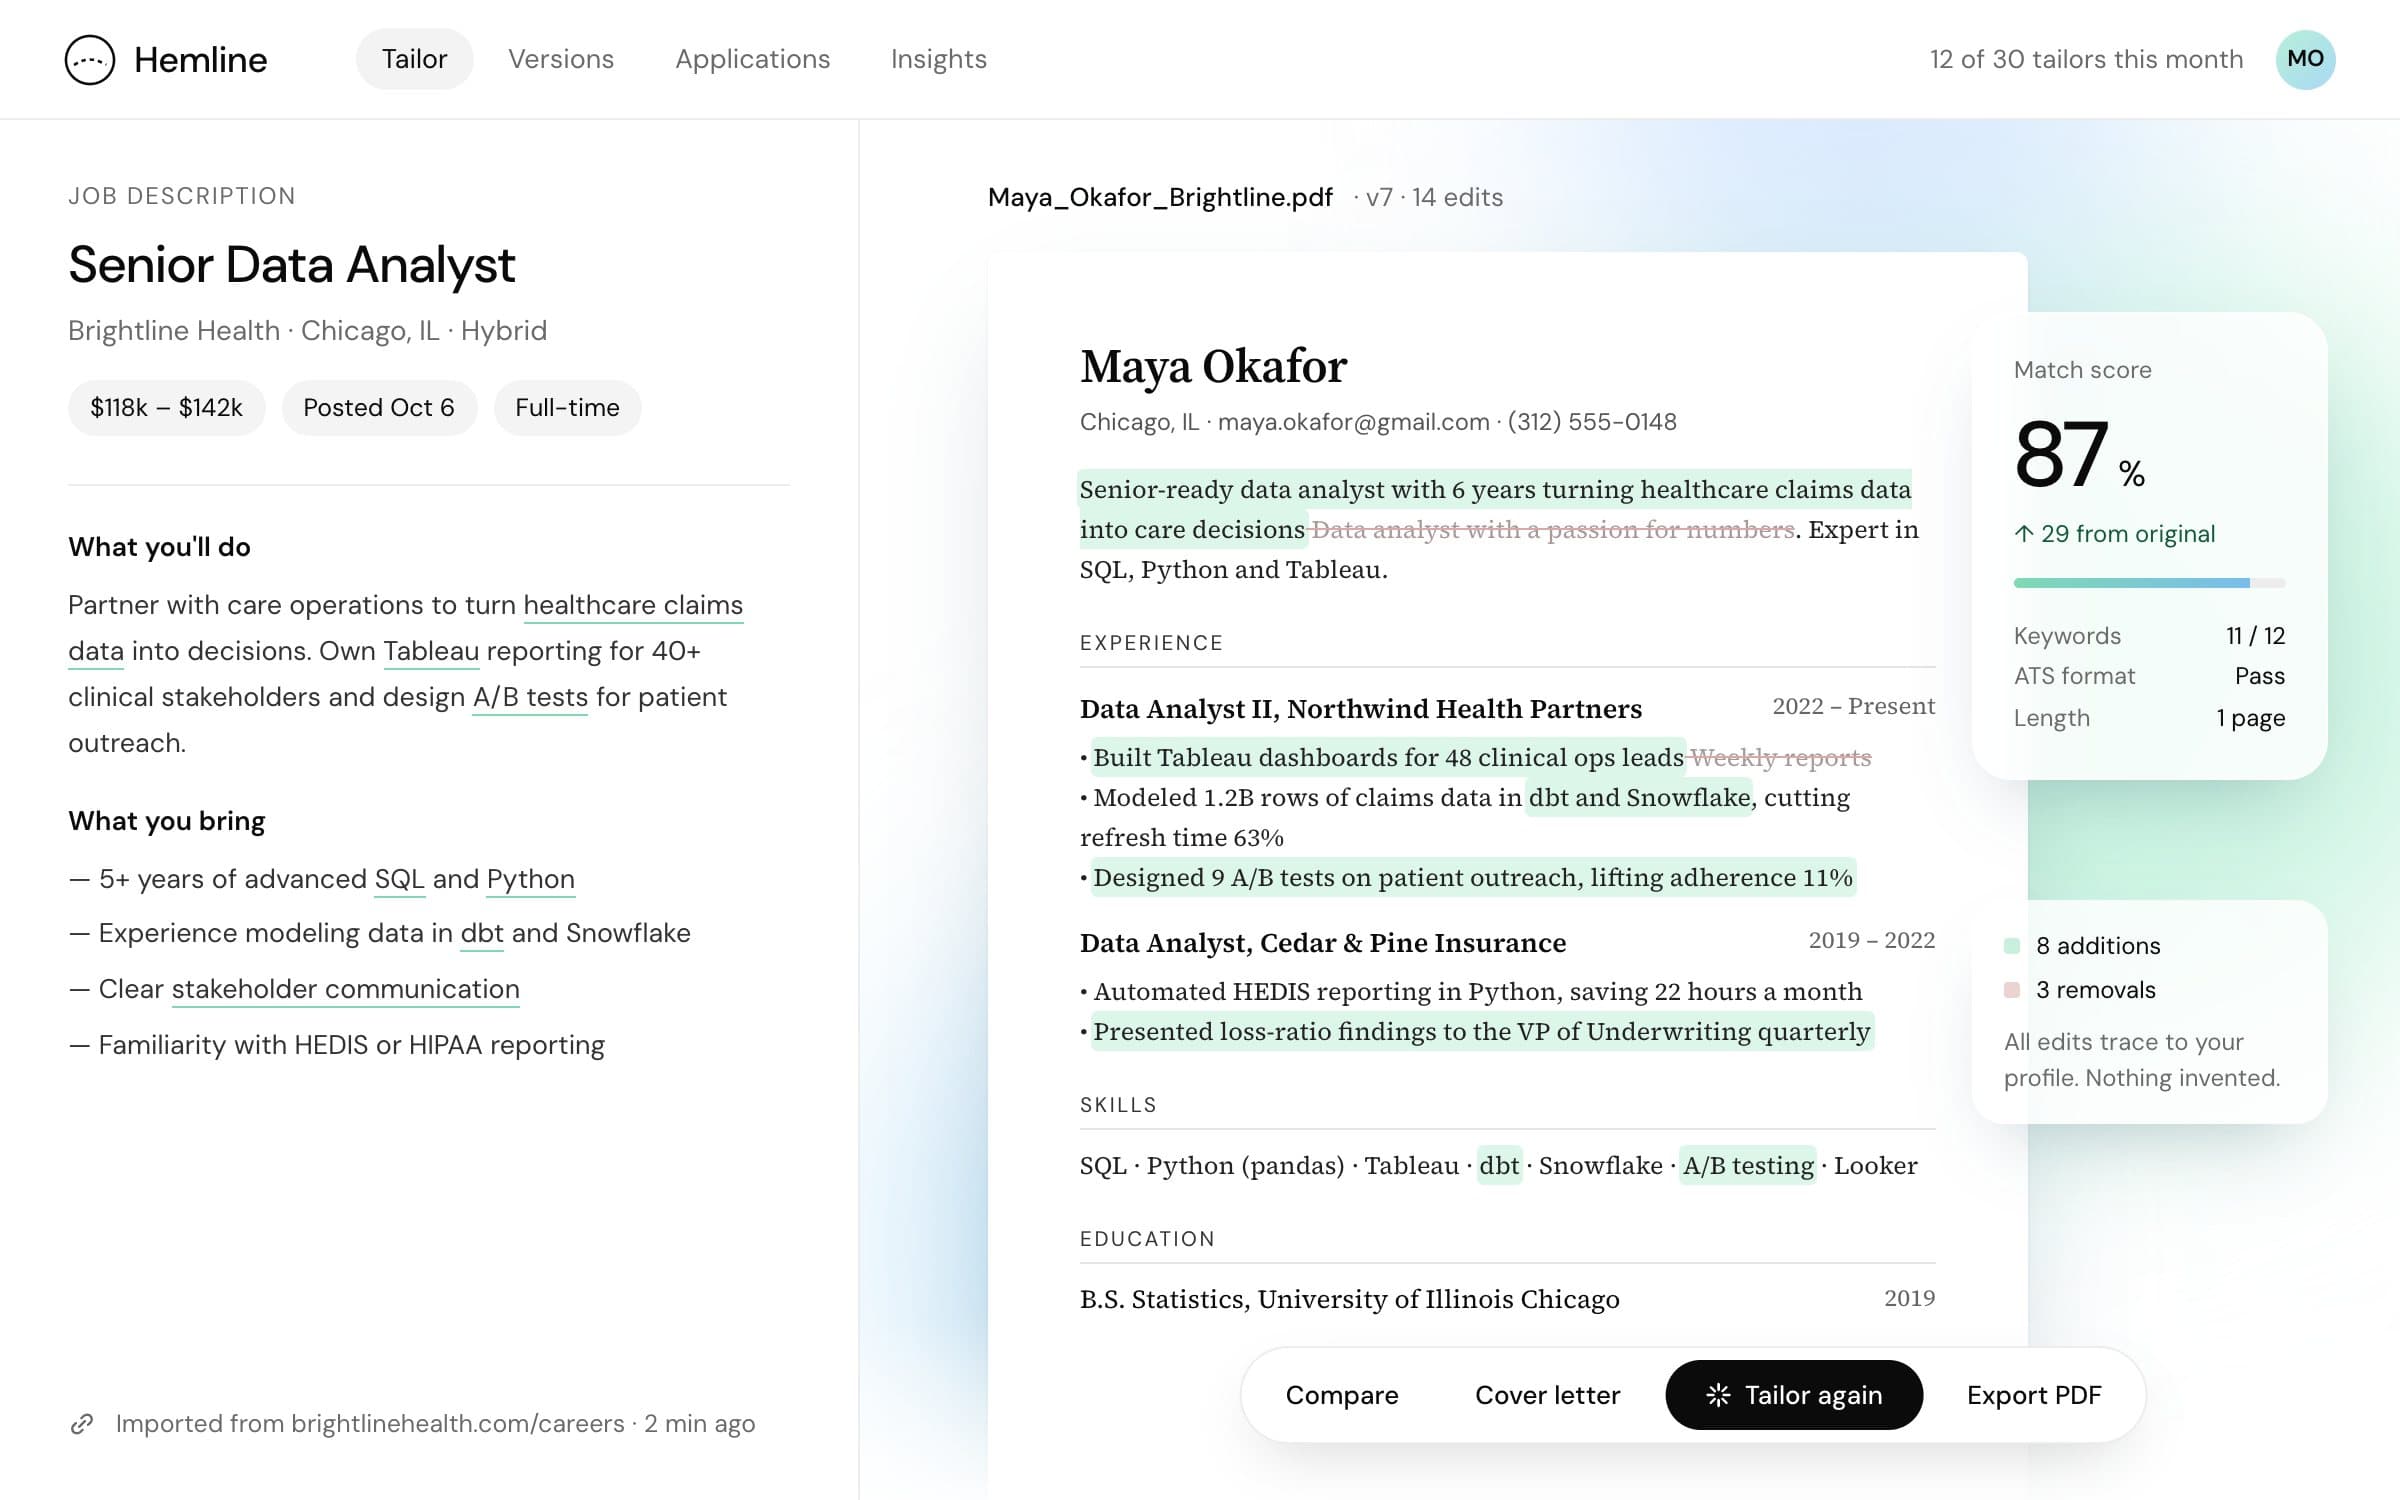2400x1500 pixels.
Task: Click the pink removals legend swatch
Action: coord(2012,990)
